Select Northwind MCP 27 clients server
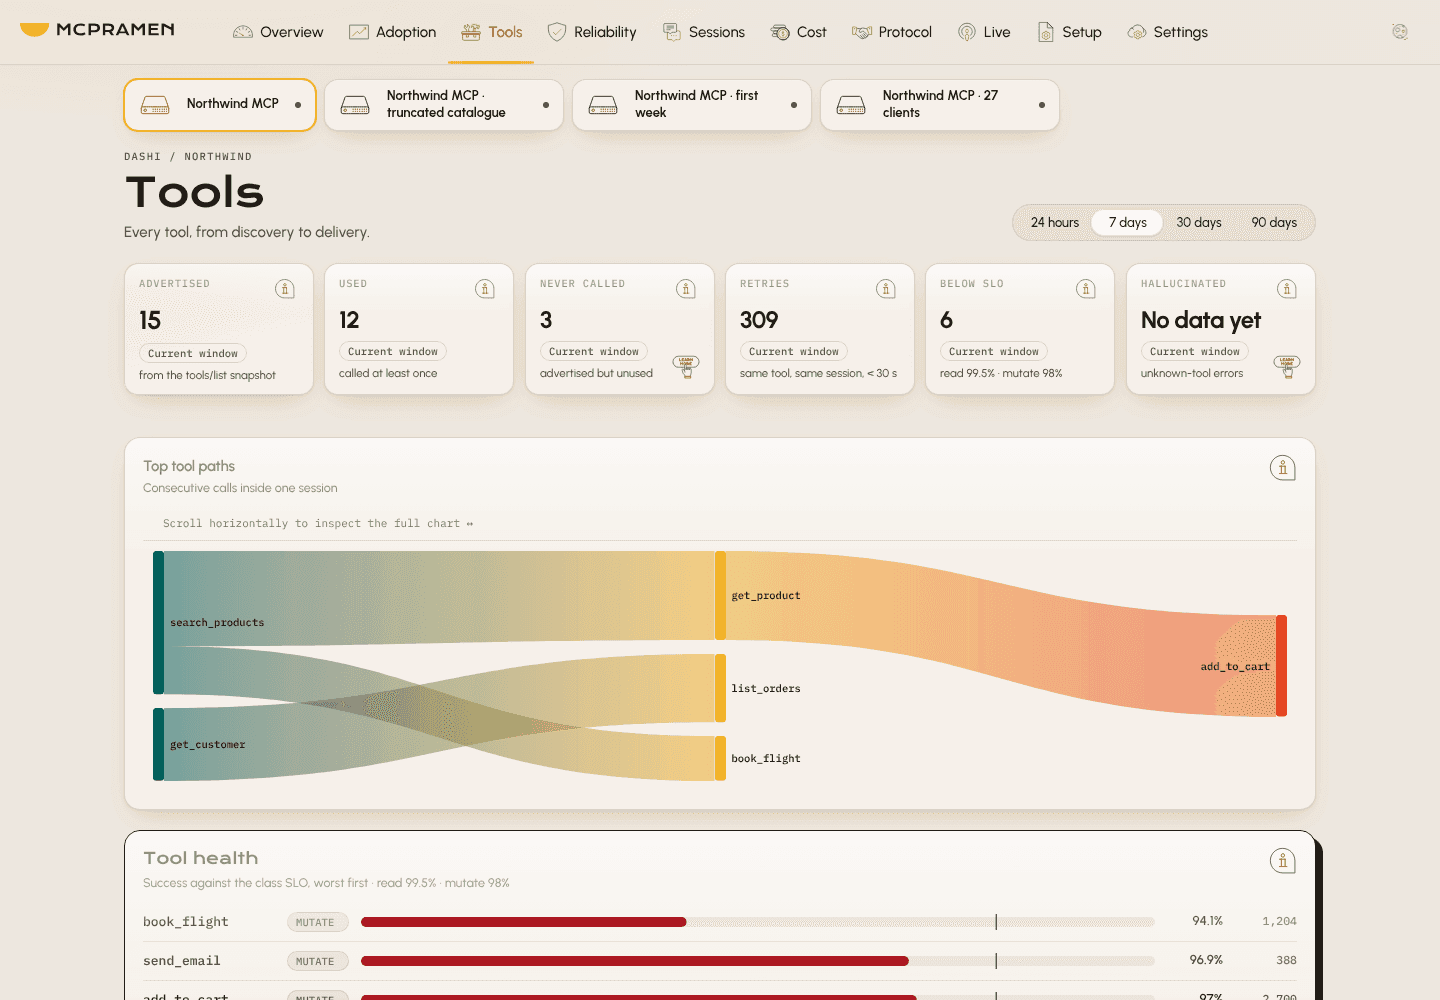This screenshot has width=1440, height=1000. (940, 105)
